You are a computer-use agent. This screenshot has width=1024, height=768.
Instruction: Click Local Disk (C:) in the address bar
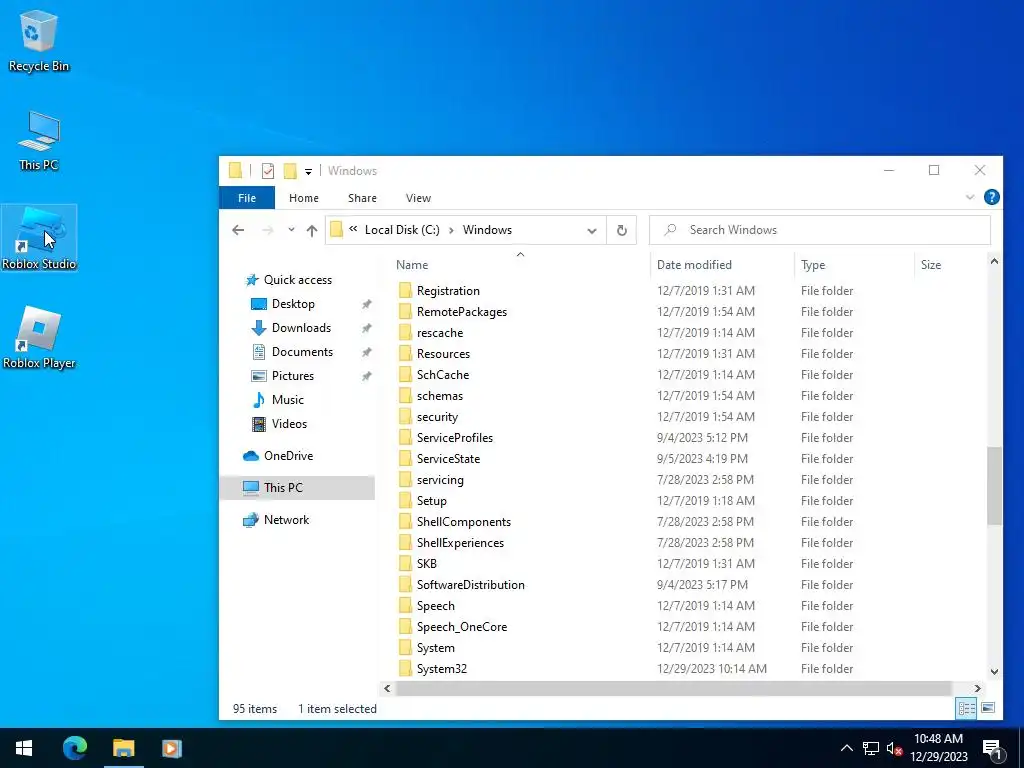tap(402, 230)
